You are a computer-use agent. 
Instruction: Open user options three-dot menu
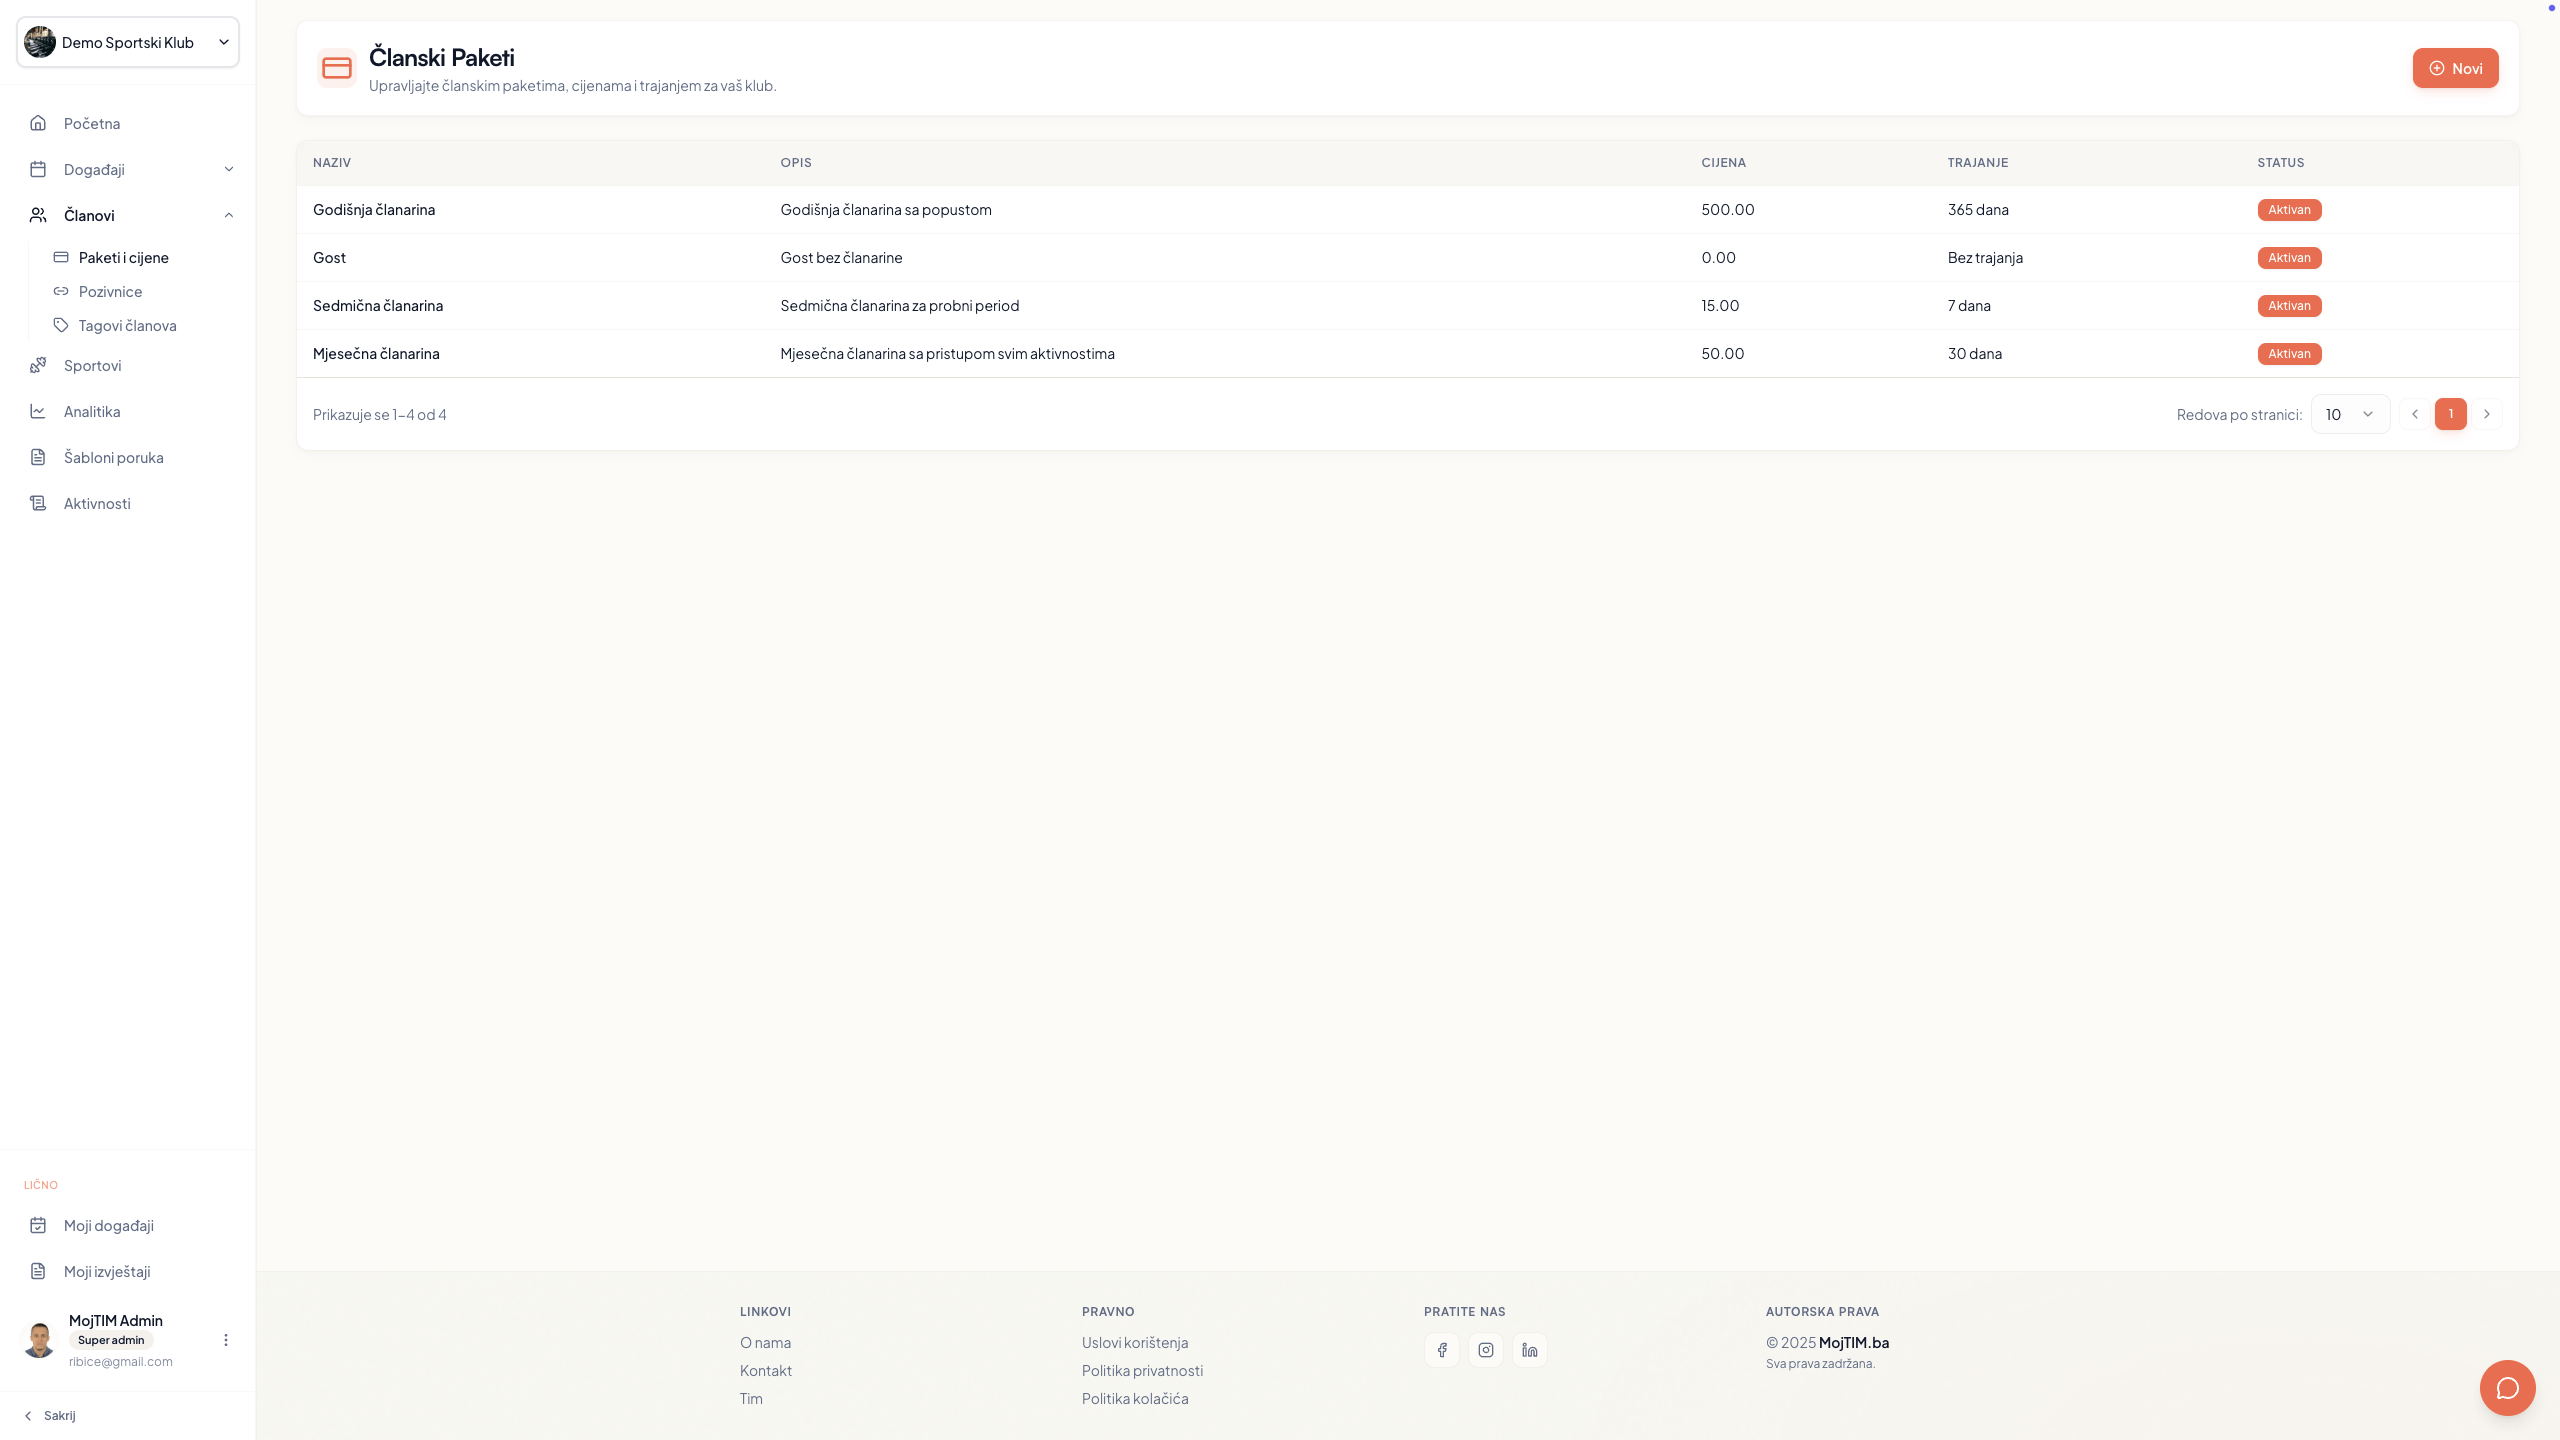point(226,1340)
